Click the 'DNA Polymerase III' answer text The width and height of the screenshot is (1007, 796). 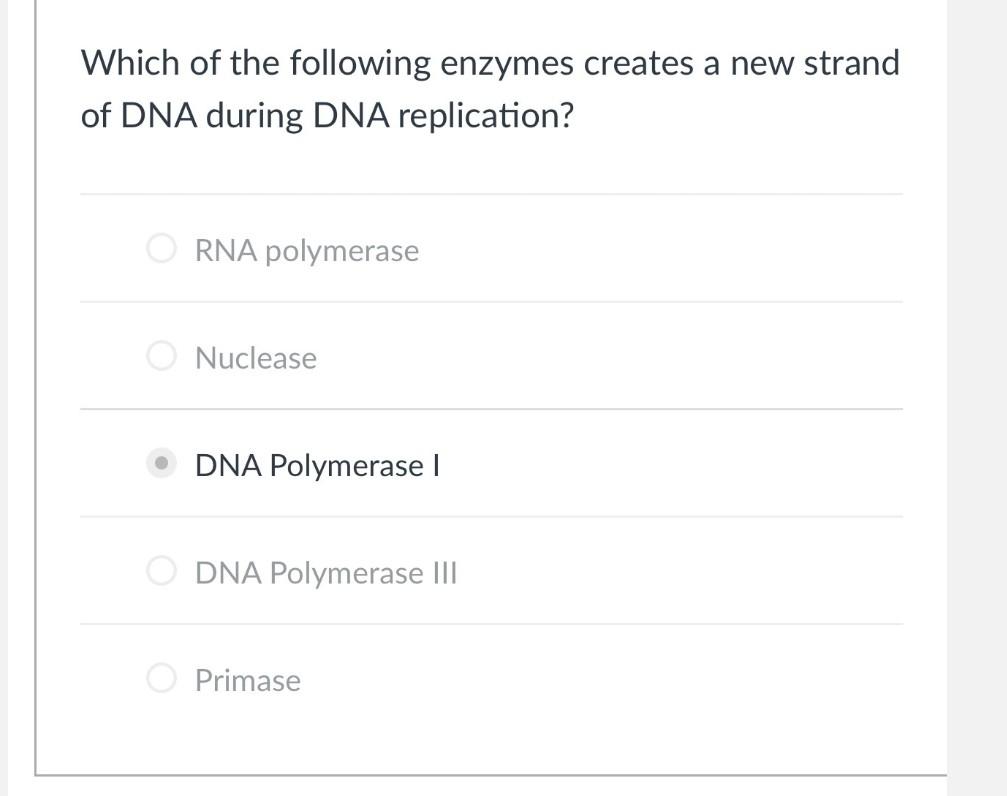326,572
